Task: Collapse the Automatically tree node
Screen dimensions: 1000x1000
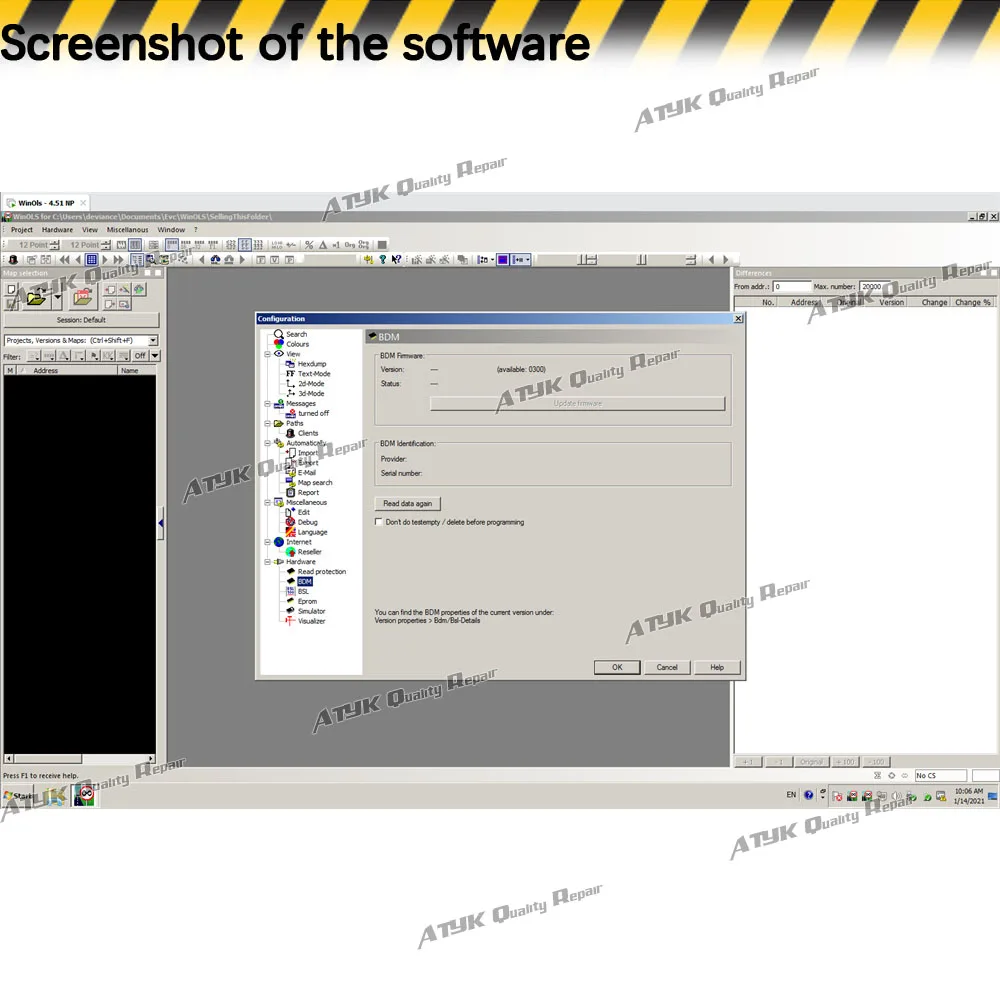Action: click(268, 443)
